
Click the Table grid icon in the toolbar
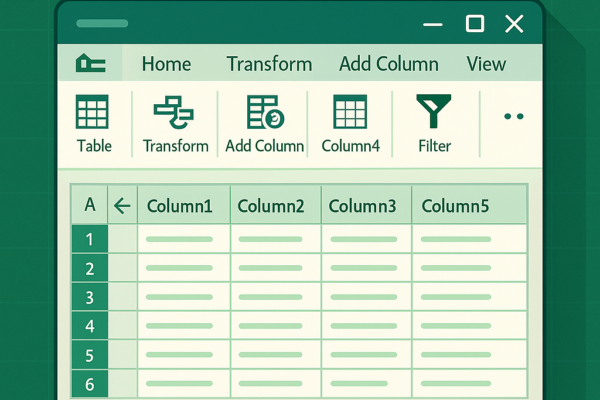click(x=92, y=111)
